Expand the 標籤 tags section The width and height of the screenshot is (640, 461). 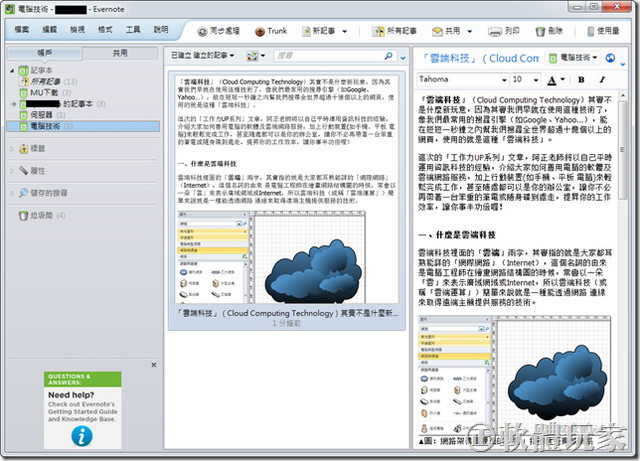(12, 149)
